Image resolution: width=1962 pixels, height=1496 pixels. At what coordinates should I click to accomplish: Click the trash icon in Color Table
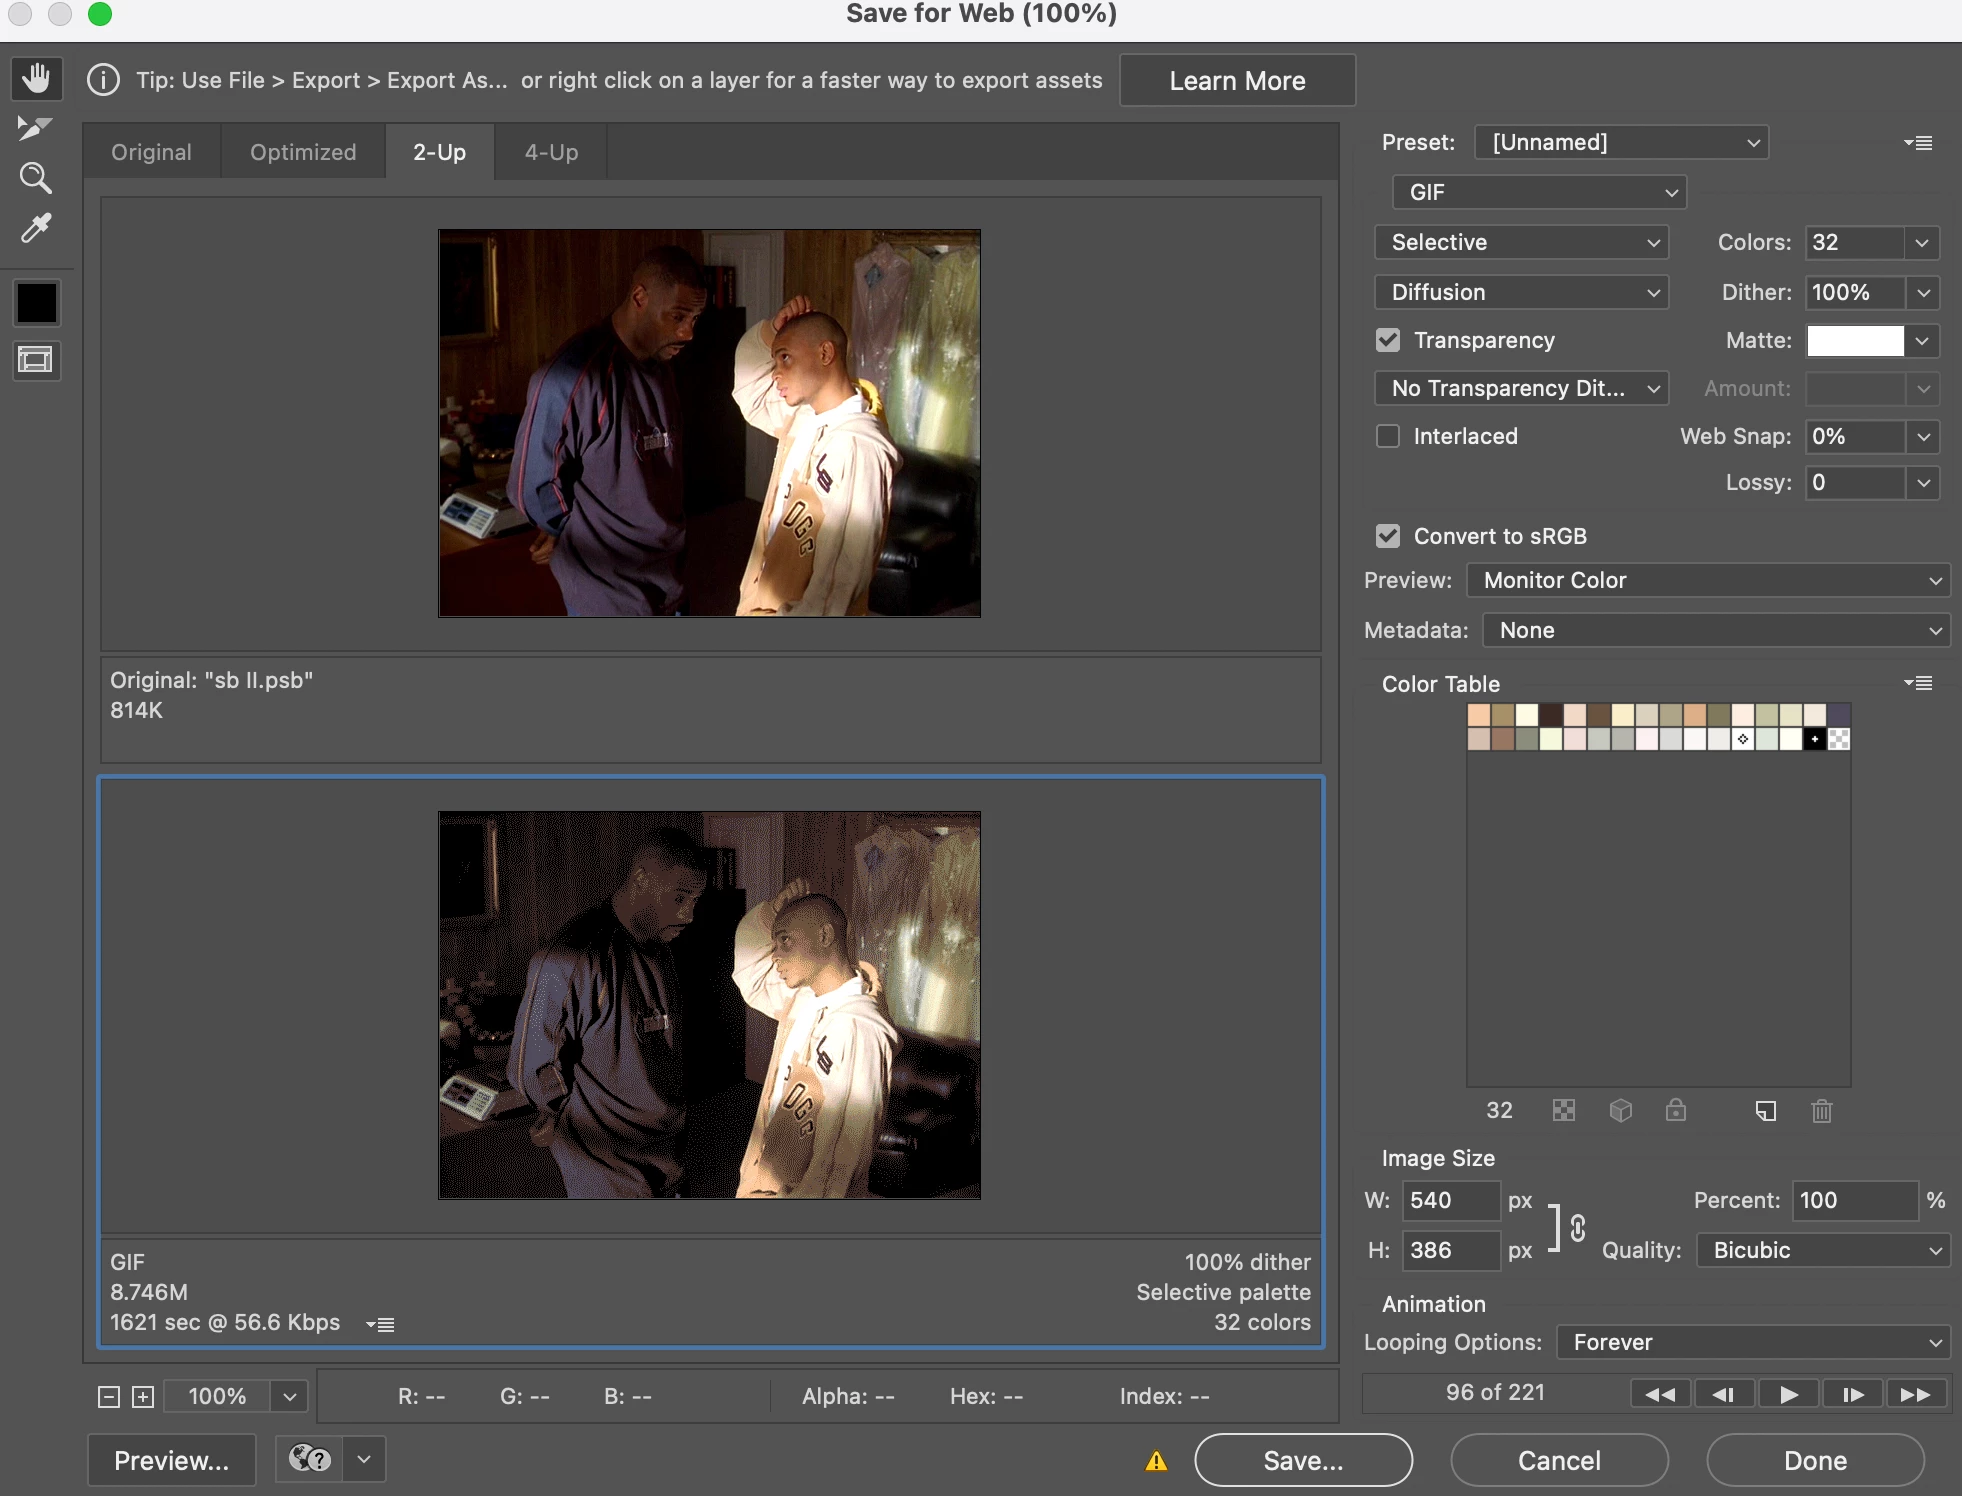(x=1821, y=1111)
